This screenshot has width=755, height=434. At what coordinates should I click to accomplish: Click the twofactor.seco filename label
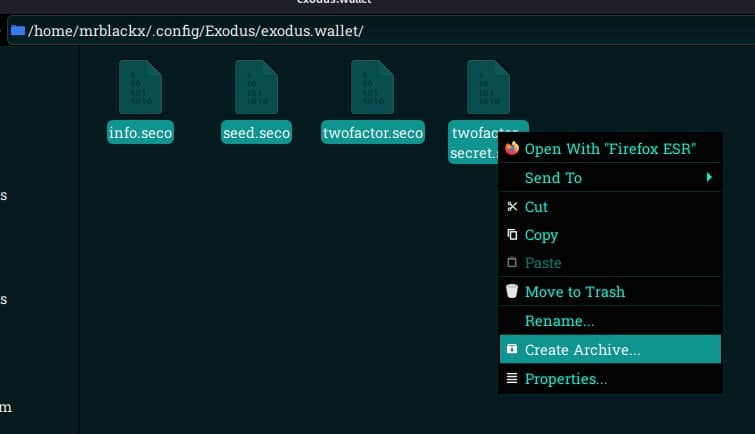(372, 133)
